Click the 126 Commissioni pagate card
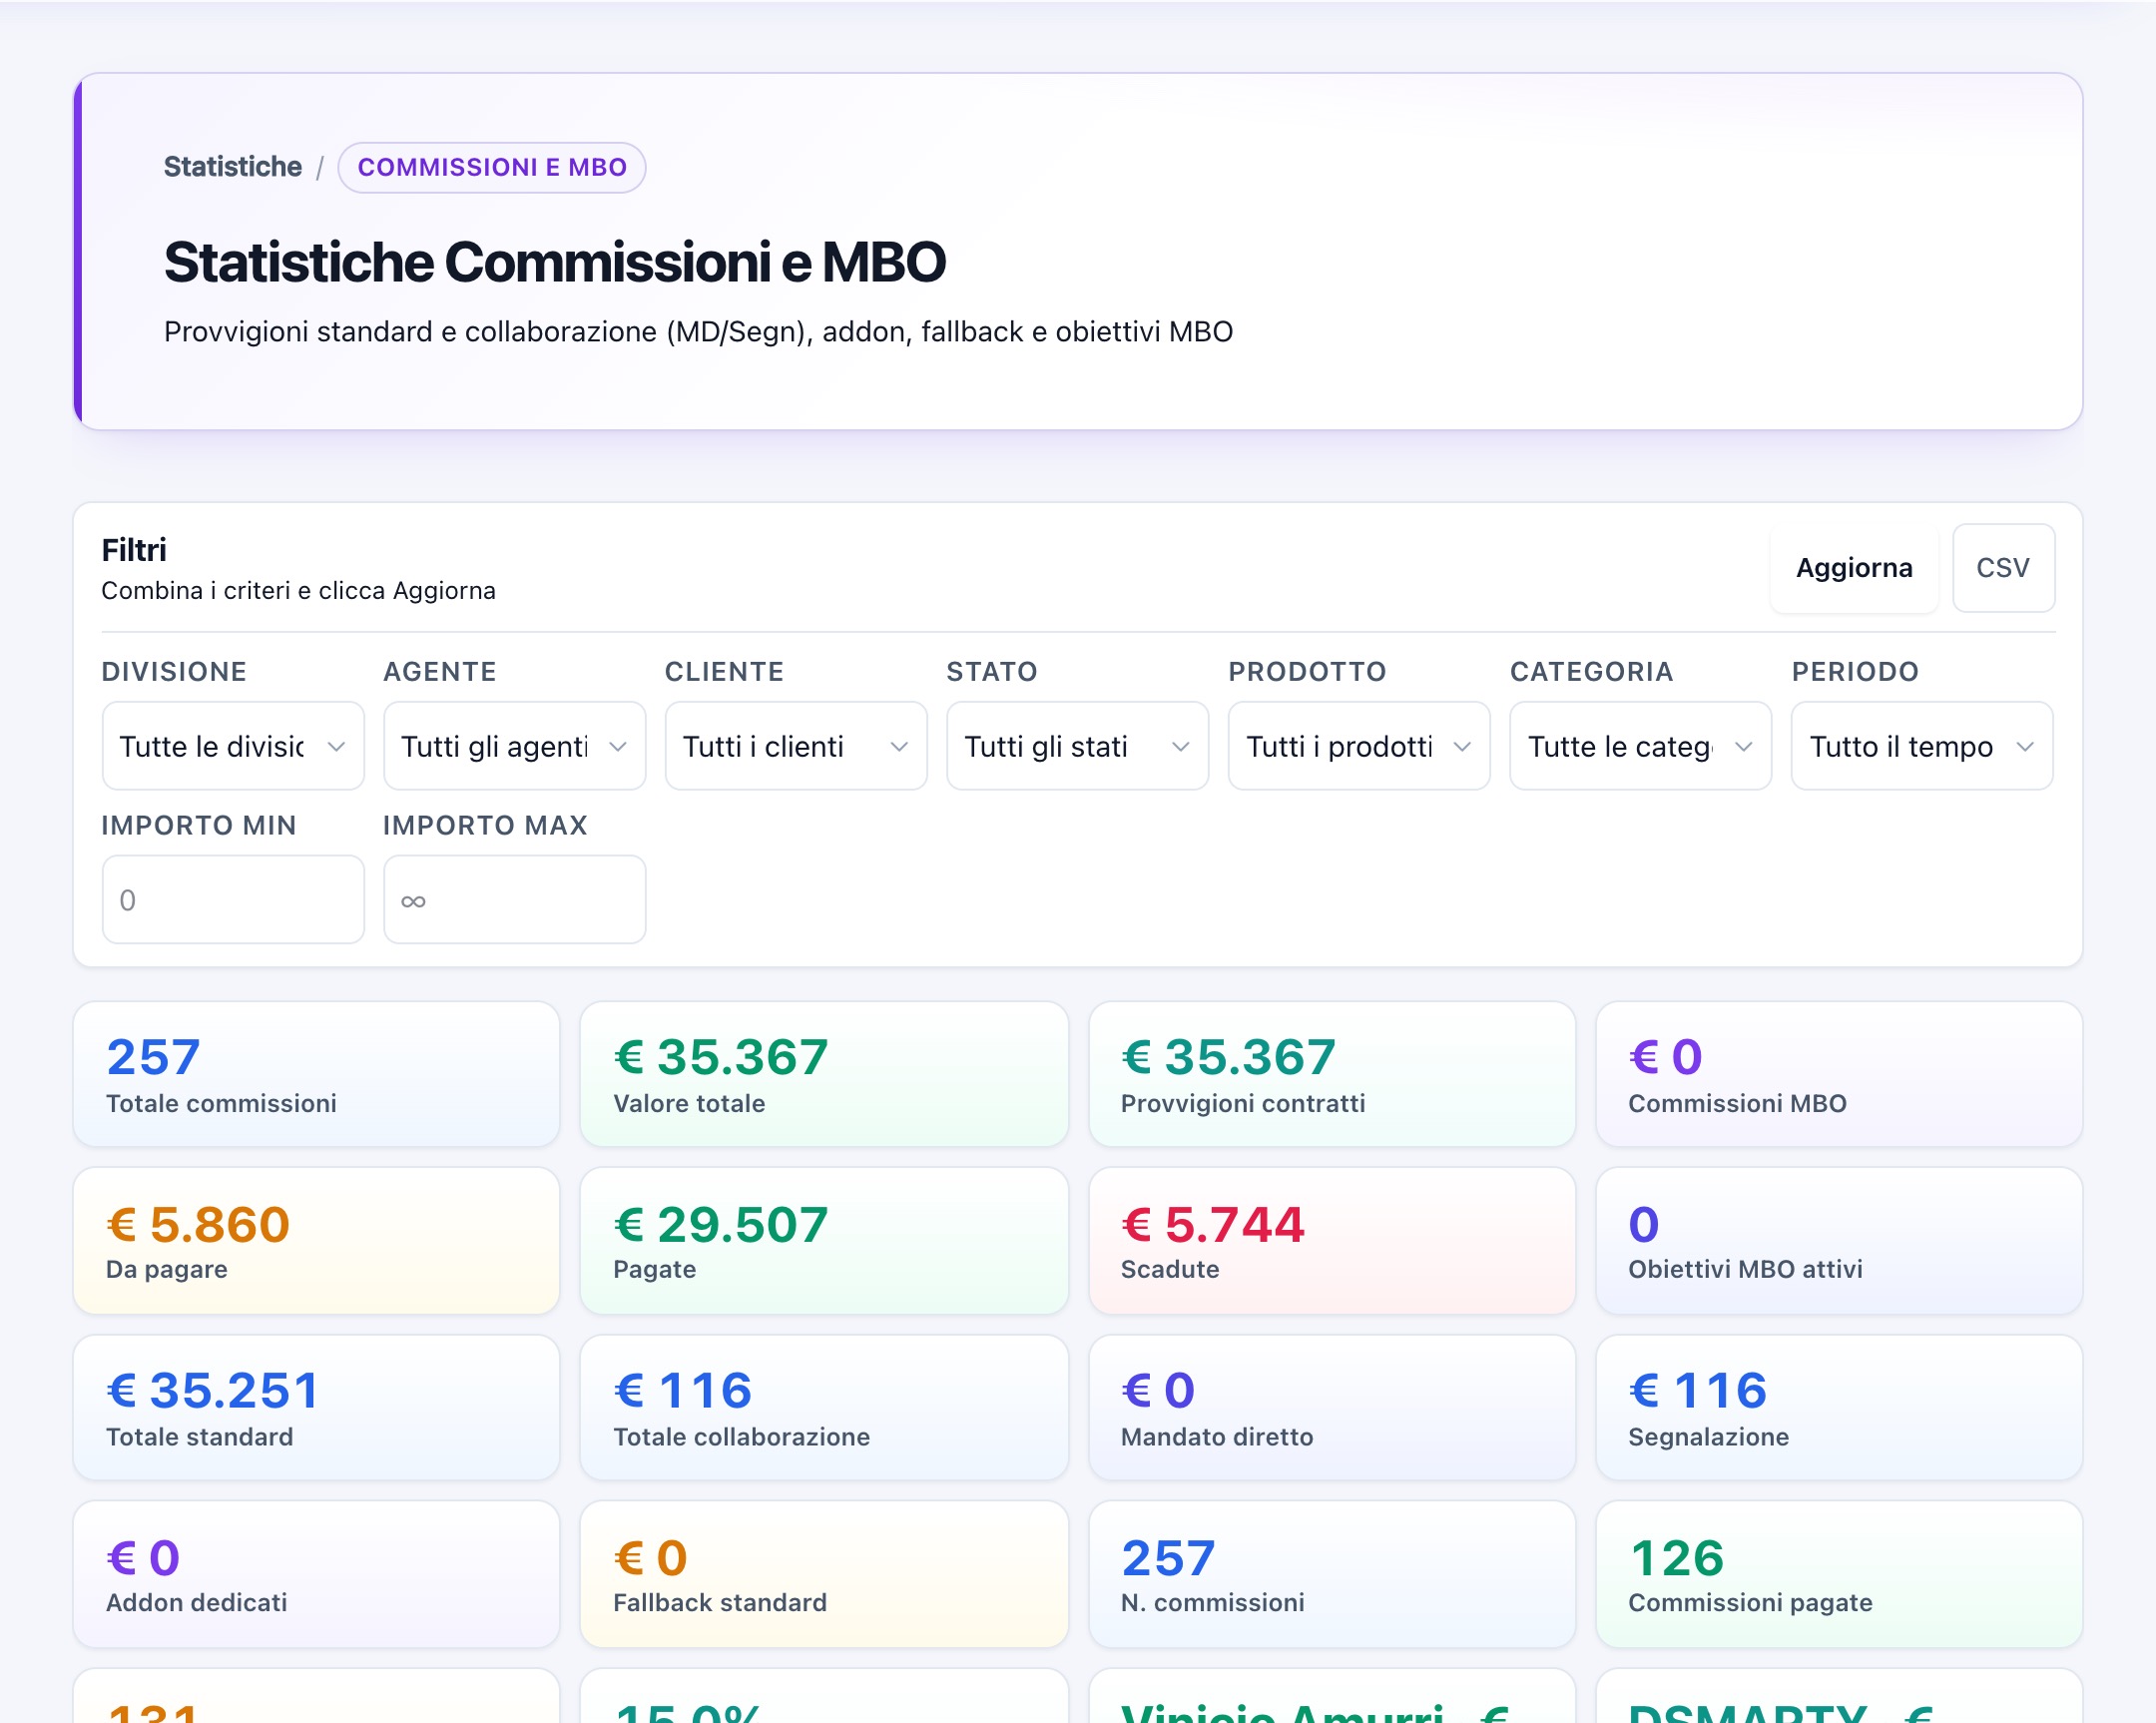The image size is (2156, 1723). (1839, 1575)
